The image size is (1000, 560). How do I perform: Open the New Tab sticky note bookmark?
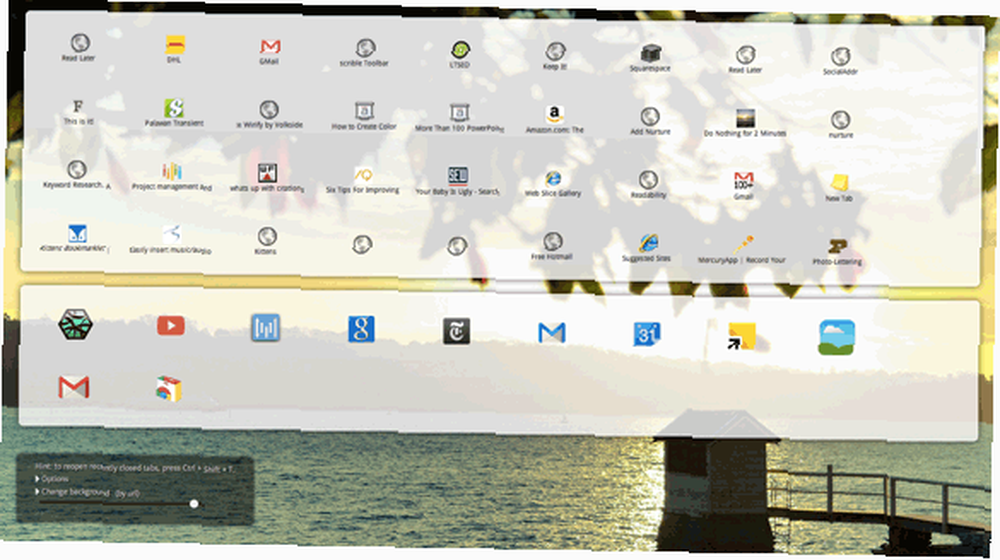839,188
